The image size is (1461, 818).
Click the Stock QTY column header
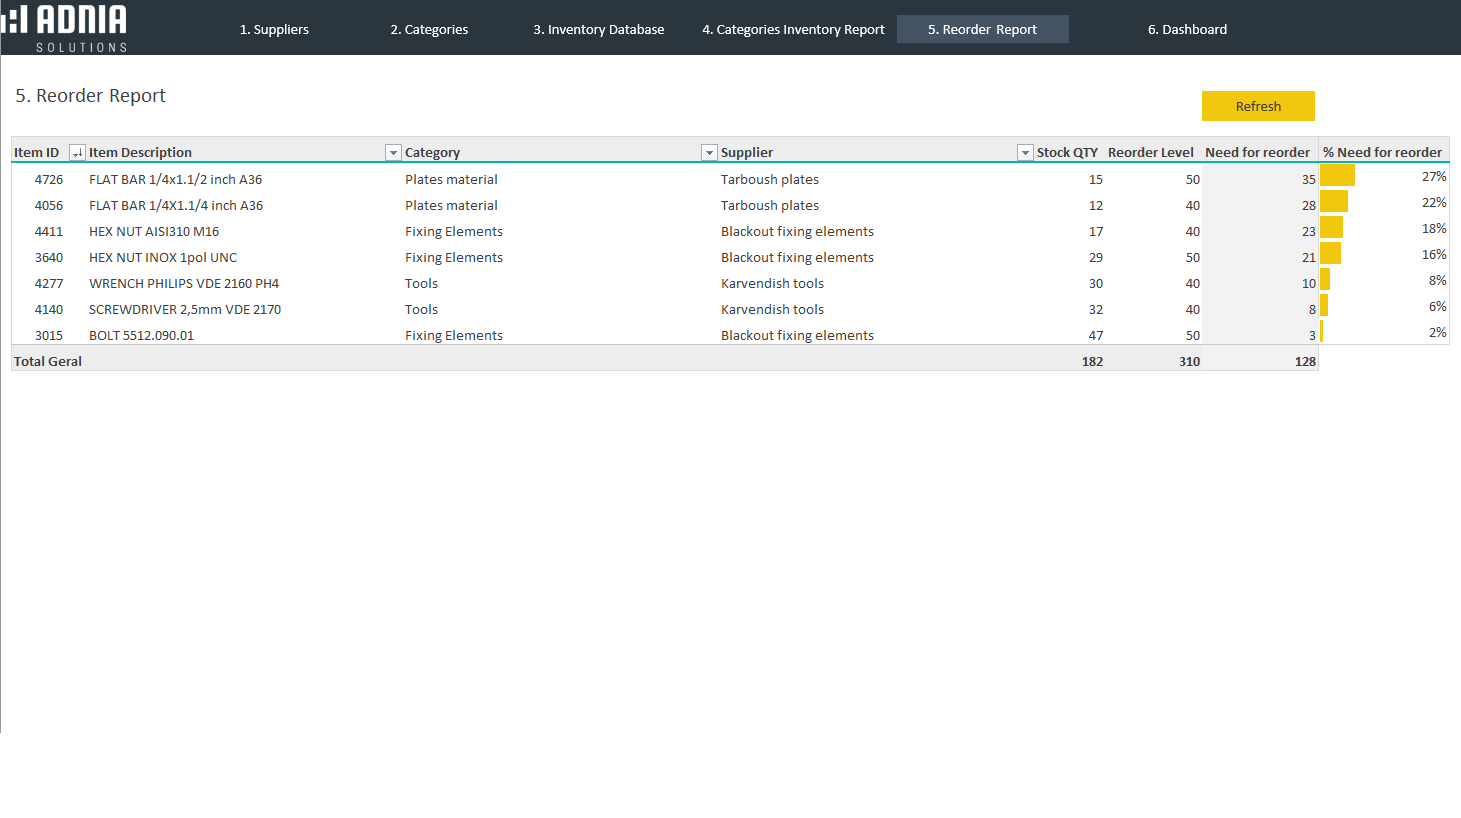(x=1067, y=153)
